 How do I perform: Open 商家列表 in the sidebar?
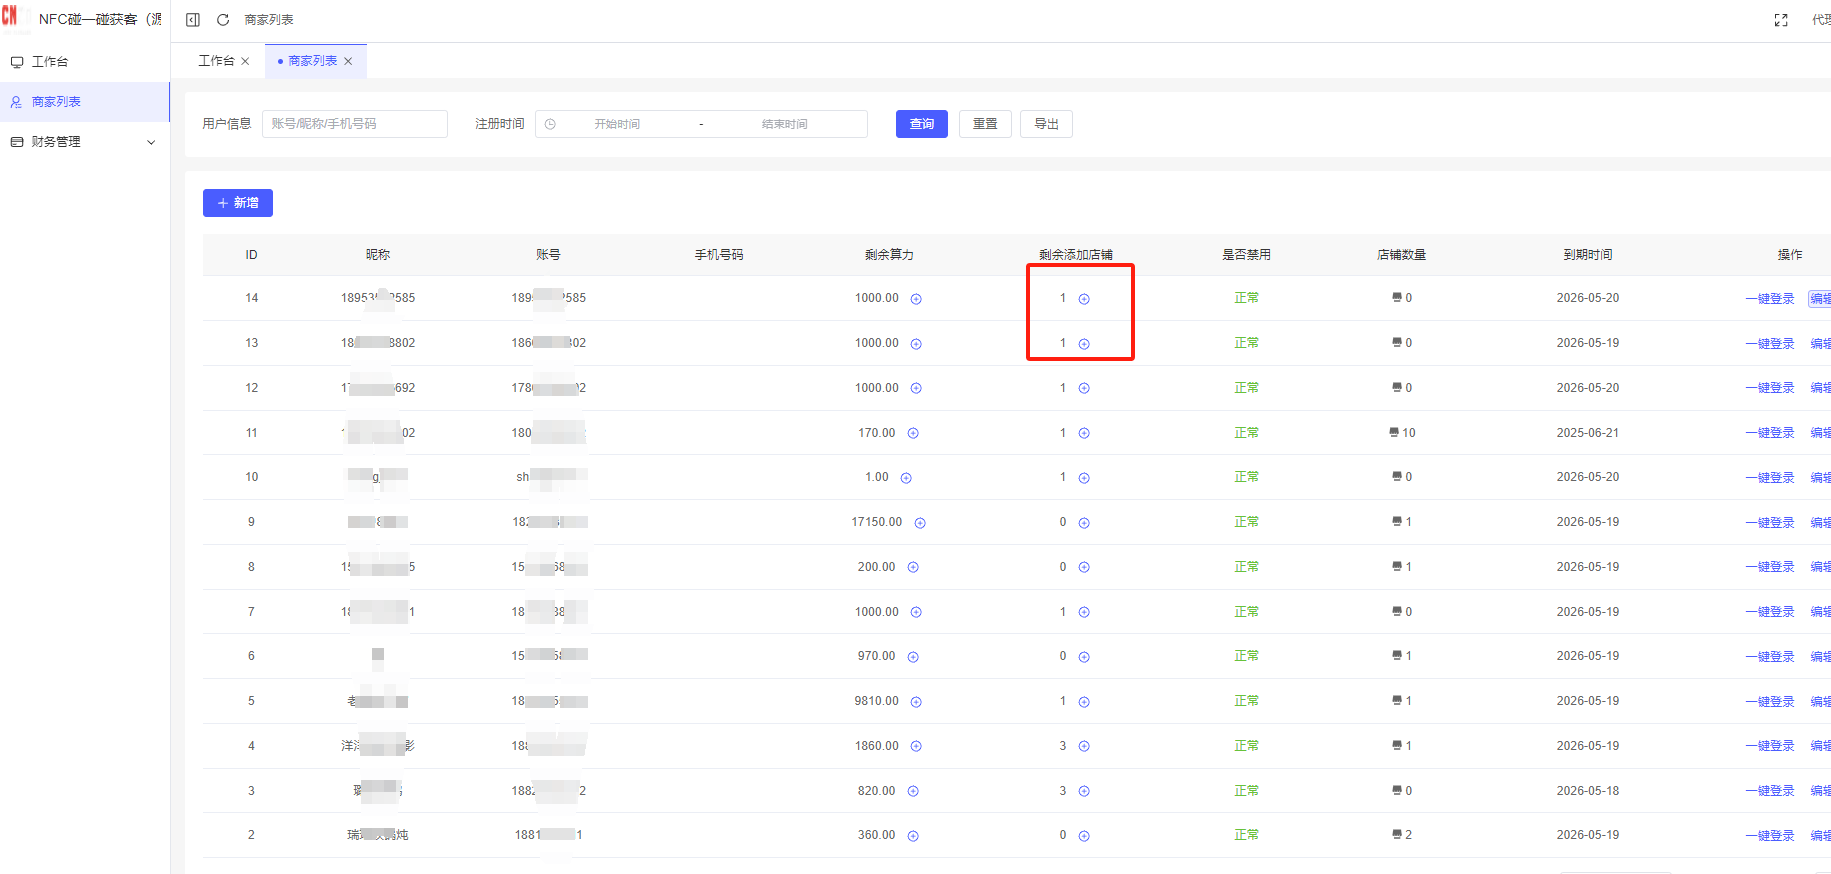[x=56, y=102]
